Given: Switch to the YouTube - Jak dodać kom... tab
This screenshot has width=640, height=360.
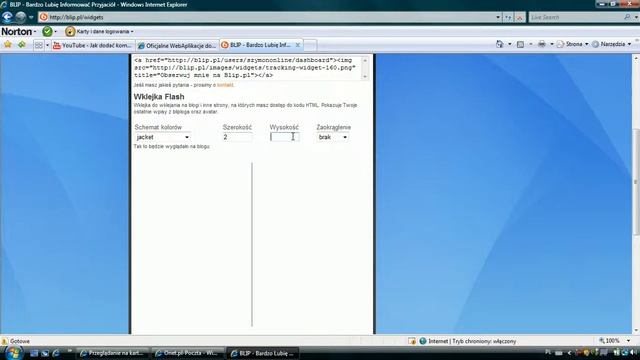Looking at the screenshot, I should tap(93, 45).
